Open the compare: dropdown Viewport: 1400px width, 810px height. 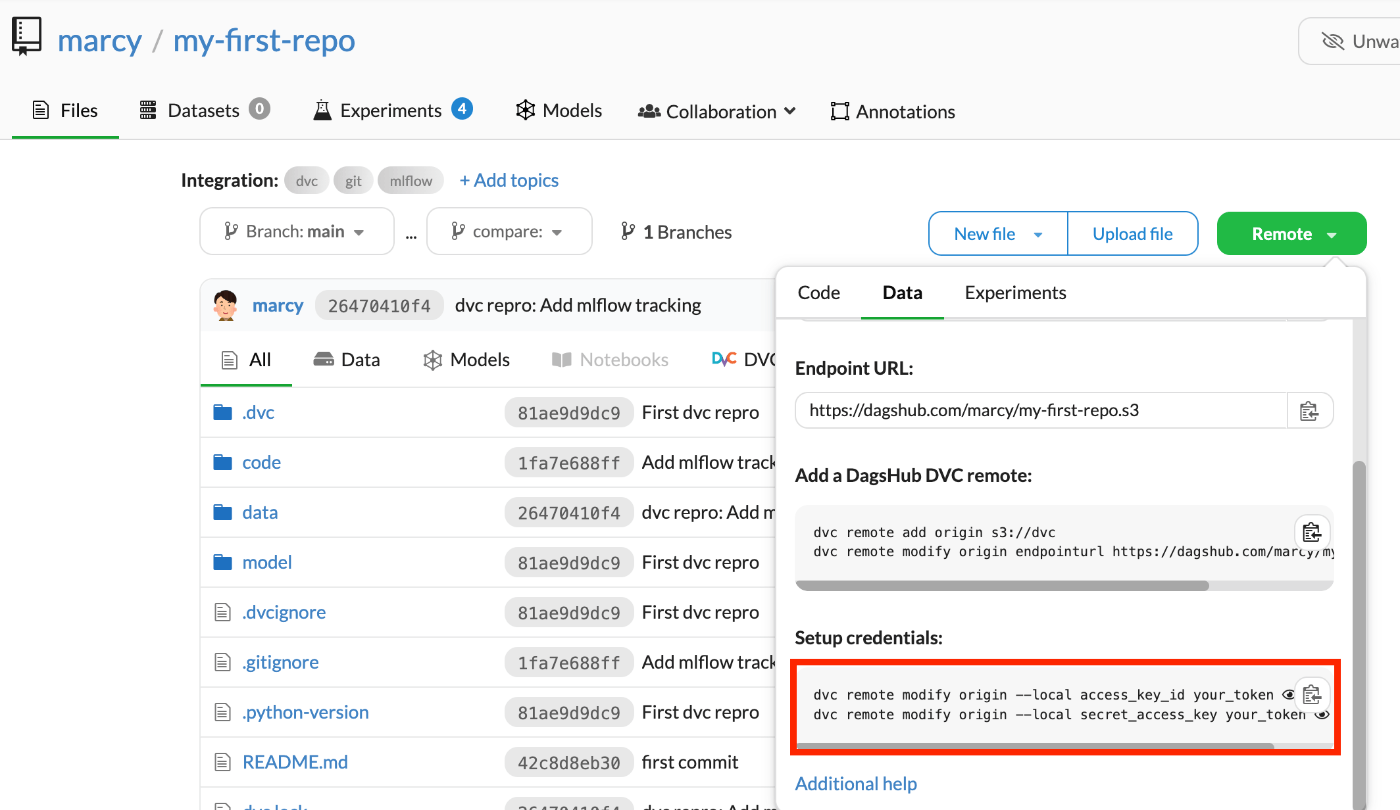[x=509, y=232]
